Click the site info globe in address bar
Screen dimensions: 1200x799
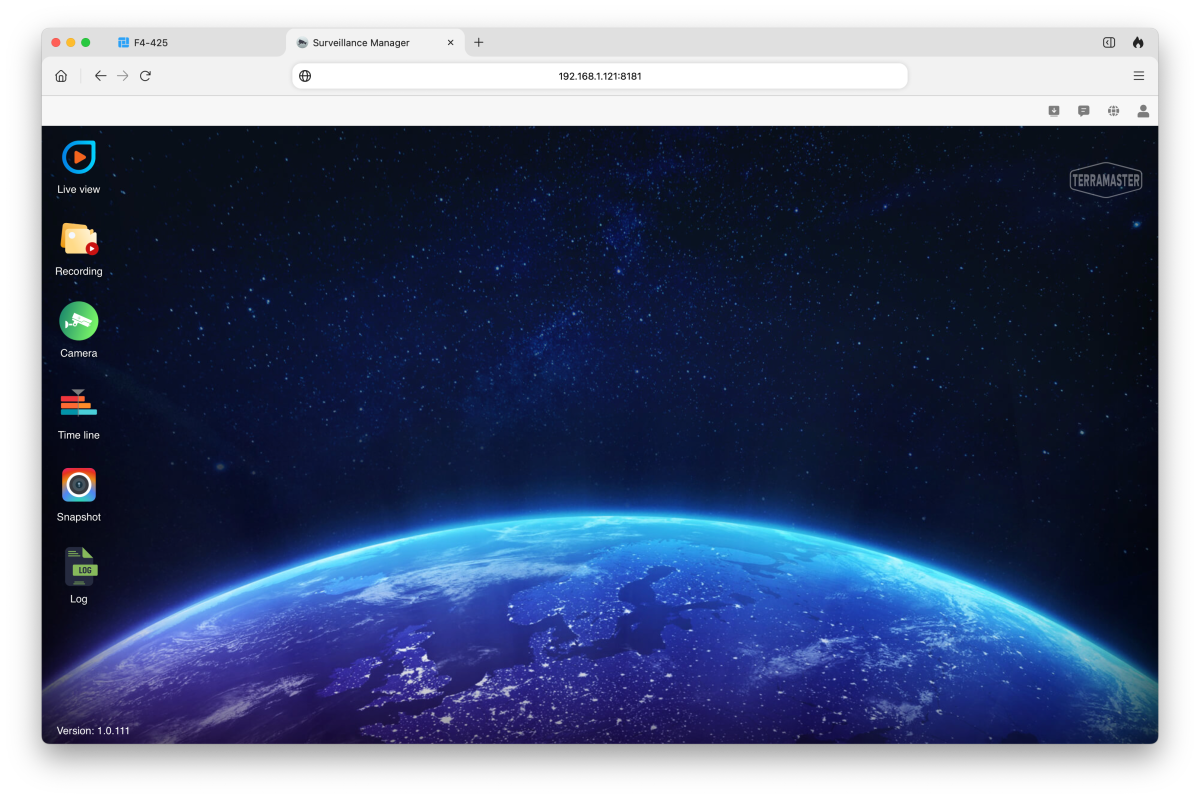305,76
